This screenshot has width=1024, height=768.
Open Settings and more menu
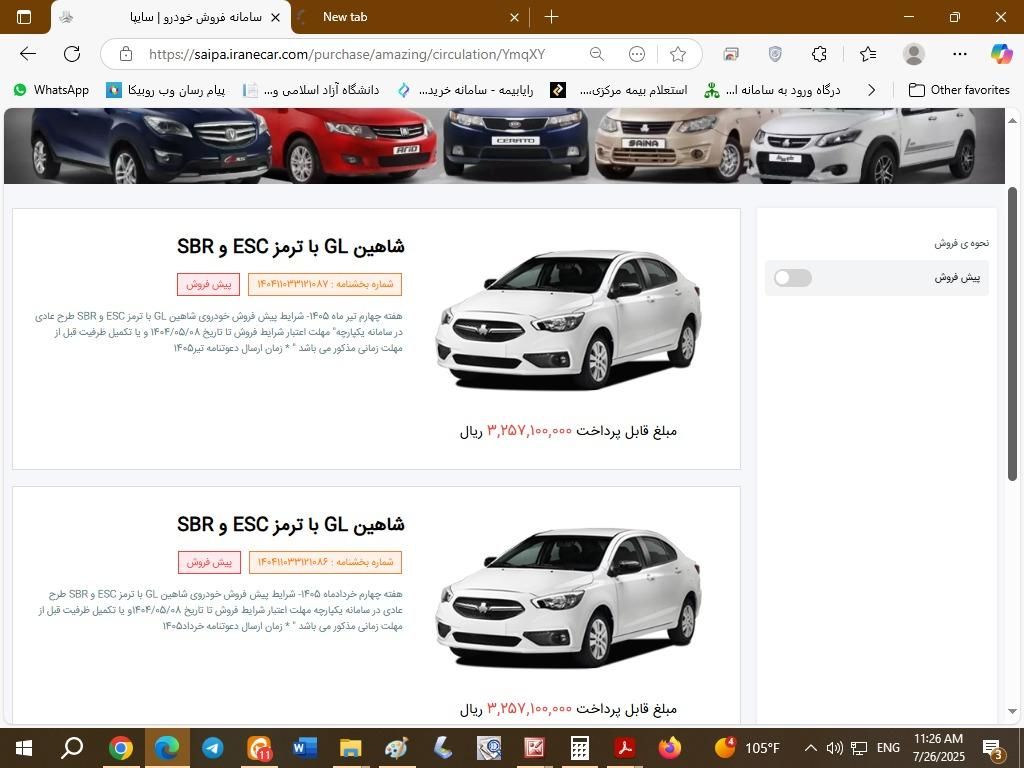[959, 54]
